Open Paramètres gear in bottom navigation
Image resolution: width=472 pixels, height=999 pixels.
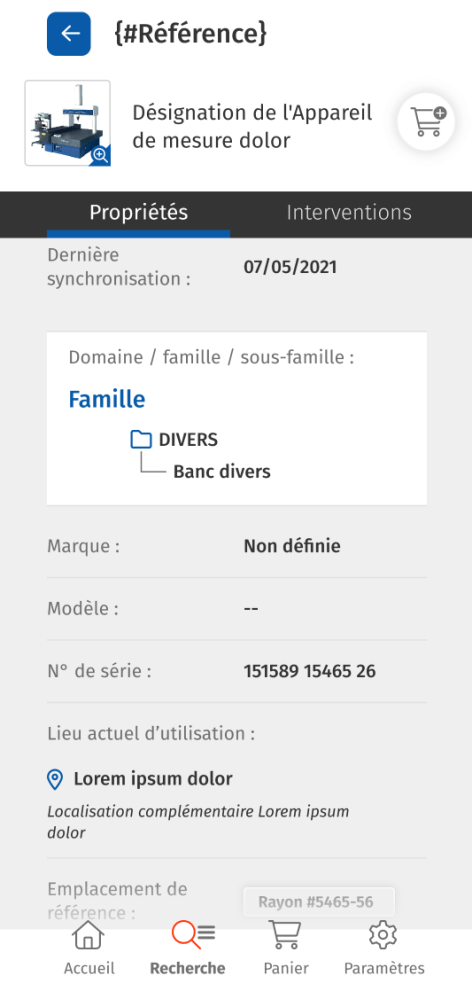[384, 948]
